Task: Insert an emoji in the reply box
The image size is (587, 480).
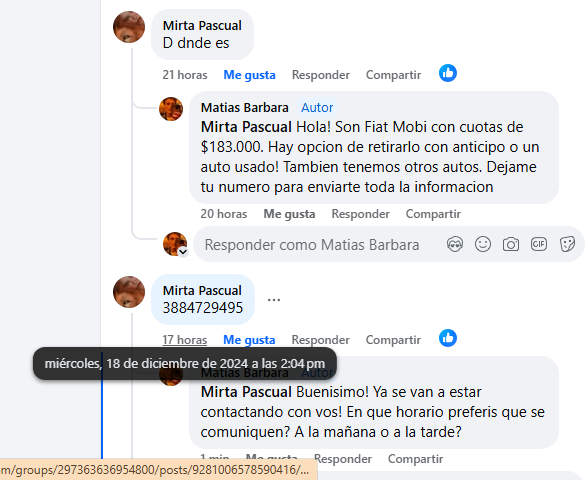Action: tap(483, 244)
